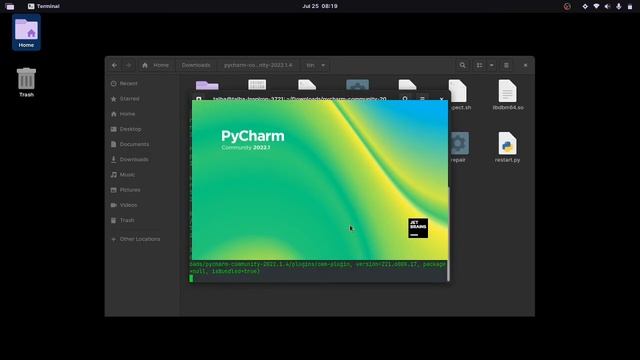Click the diamond-shaped tray icon

pyautogui.click(x=585, y=6)
